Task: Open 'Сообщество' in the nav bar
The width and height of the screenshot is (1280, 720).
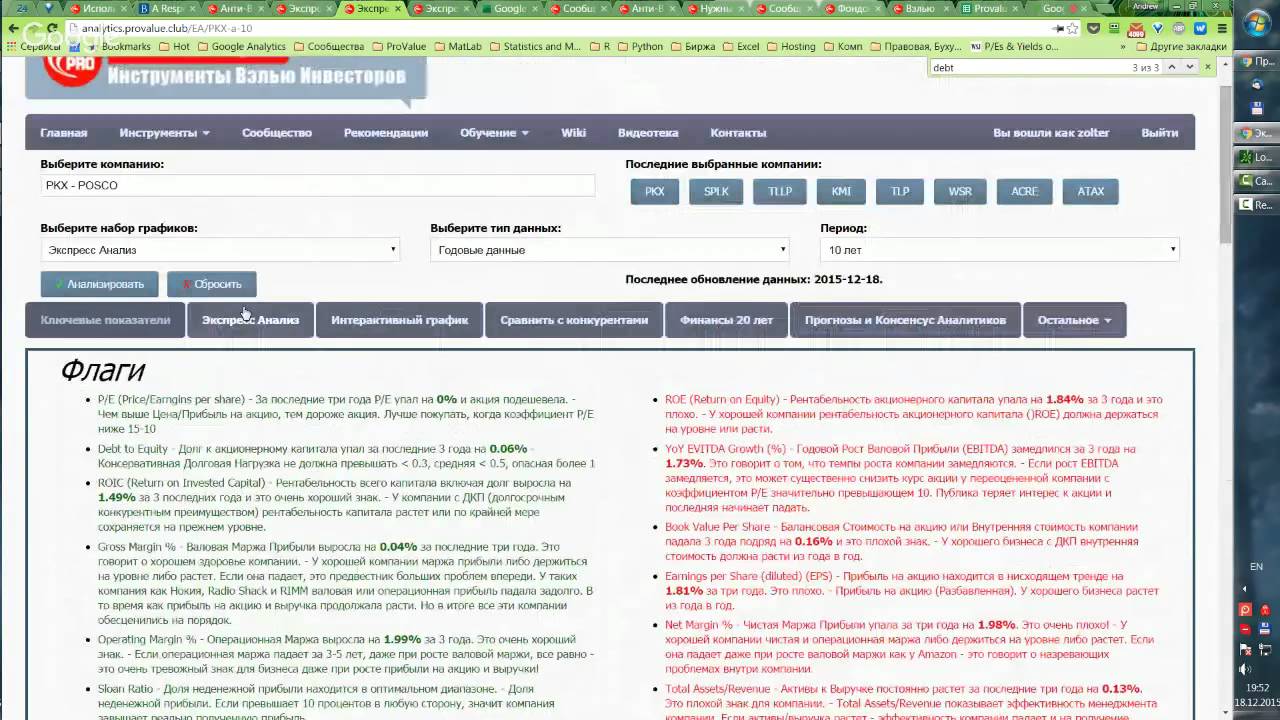Action: (x=277, y=133)
